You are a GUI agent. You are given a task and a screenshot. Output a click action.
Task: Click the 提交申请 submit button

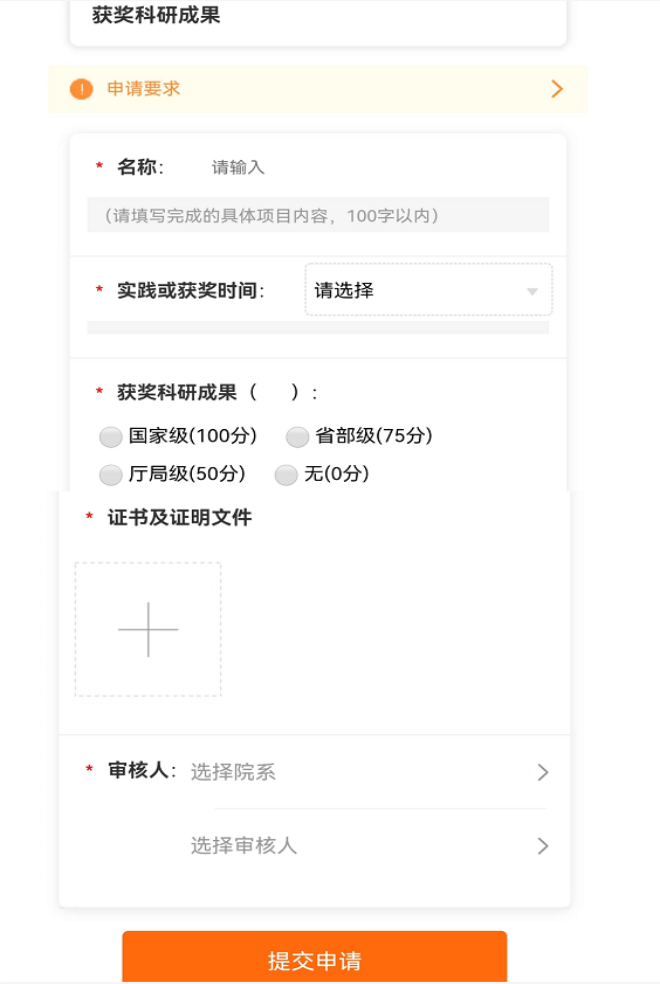pos(314,957)
